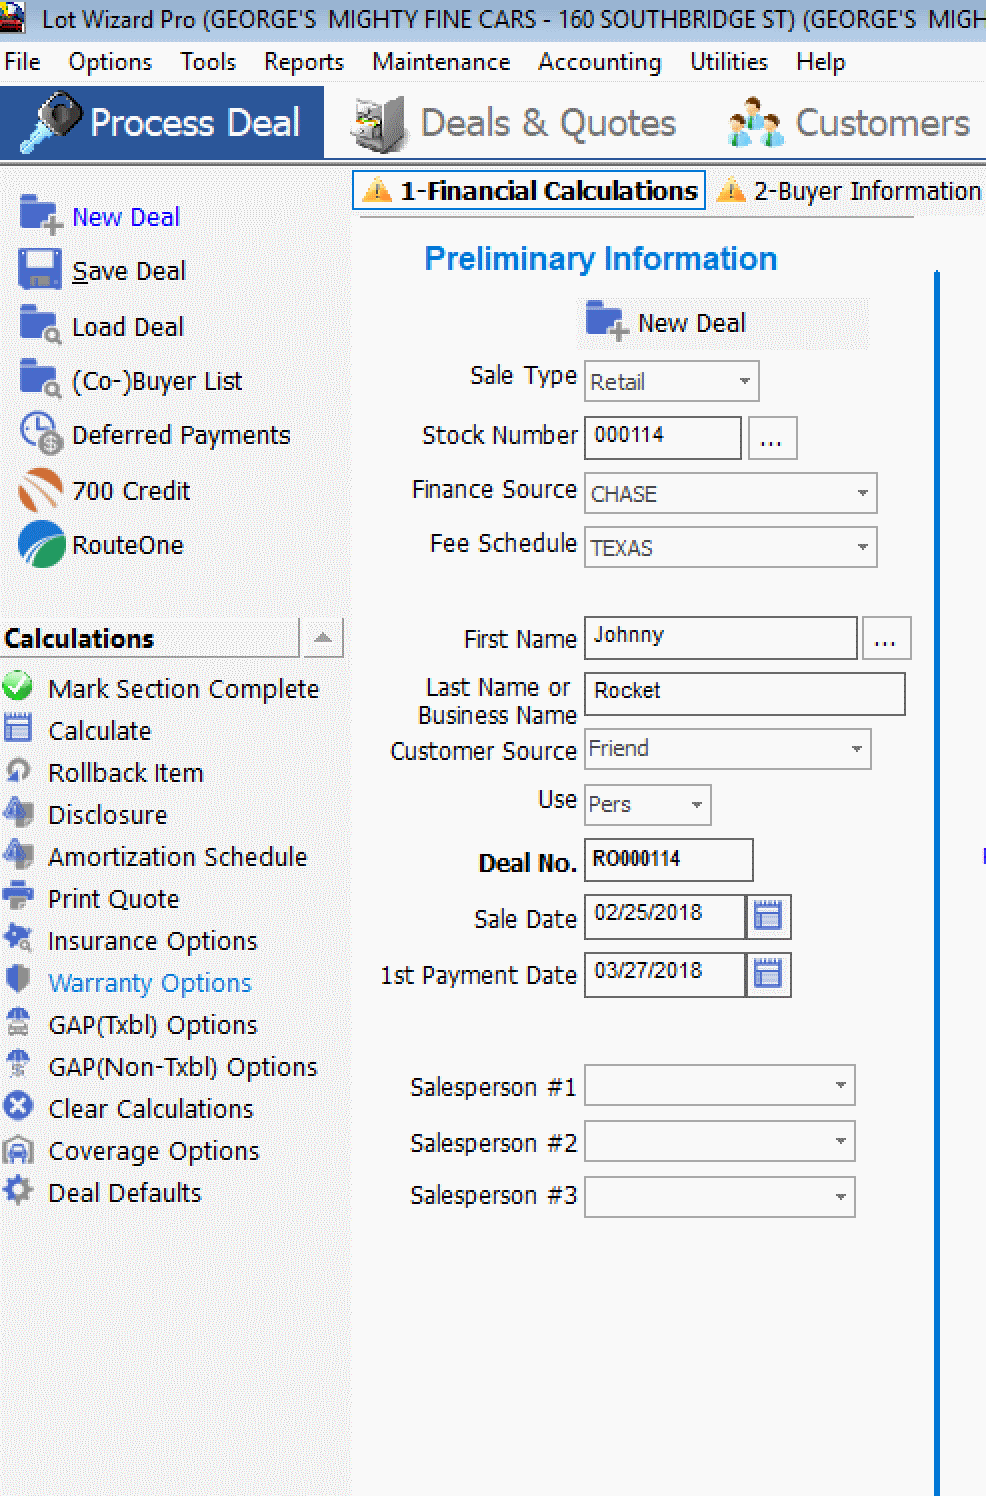The image size is (986, 1496).
Task: Click the Save Deal floppy disk icon
Action: 39,271
